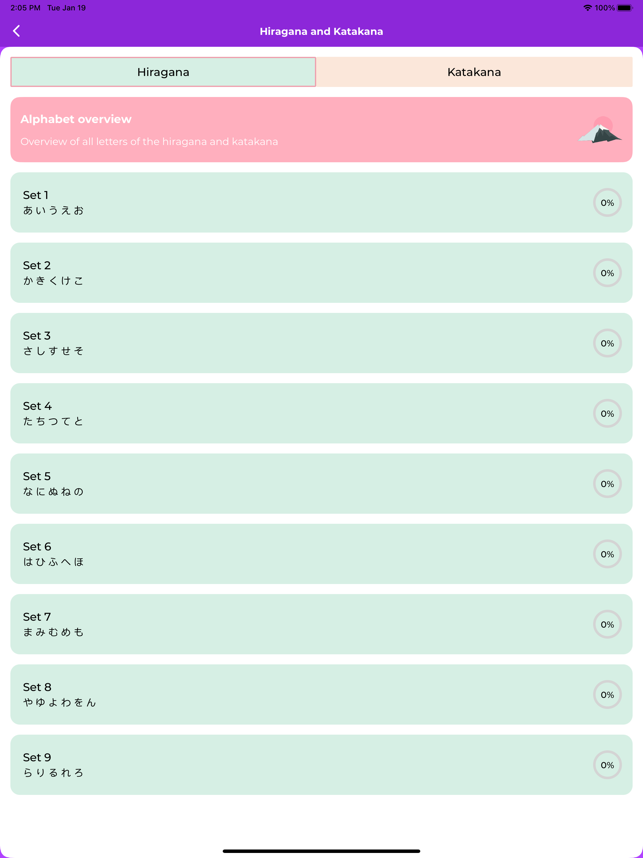Switch to the Katakana tab
The height and width of the screenshot is (858, 643).
474,72
